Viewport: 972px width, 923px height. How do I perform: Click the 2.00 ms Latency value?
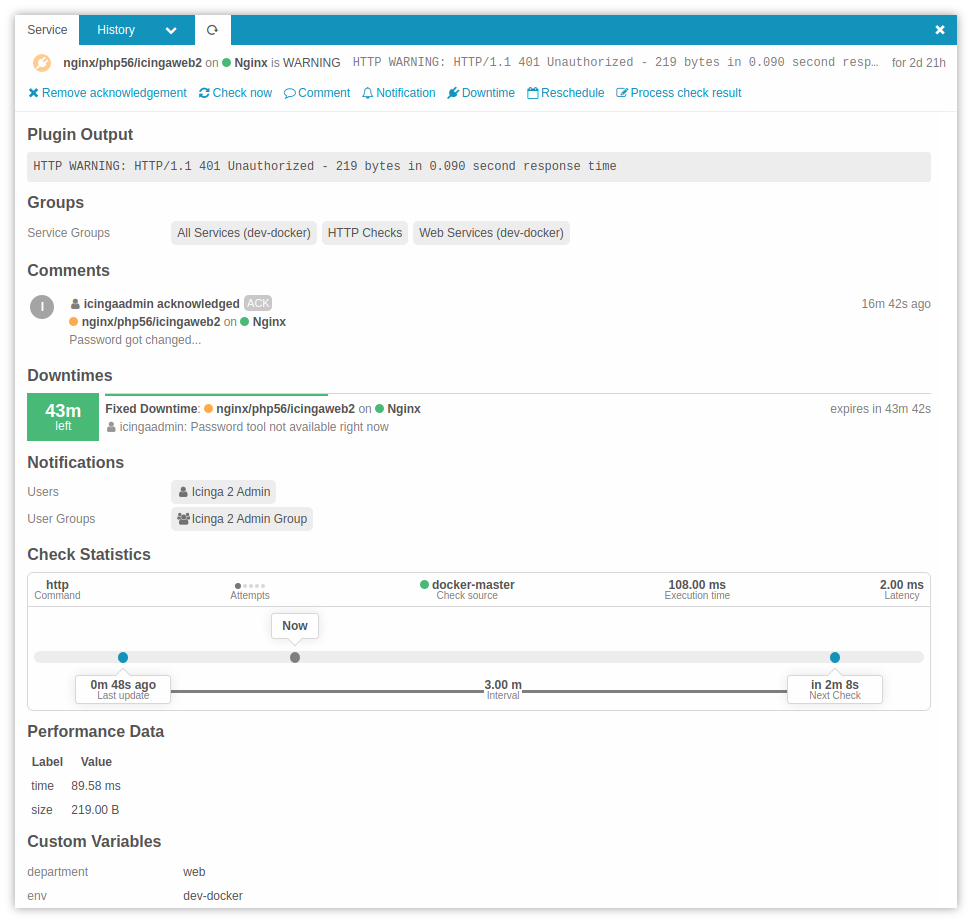click(x=901, y=585)
